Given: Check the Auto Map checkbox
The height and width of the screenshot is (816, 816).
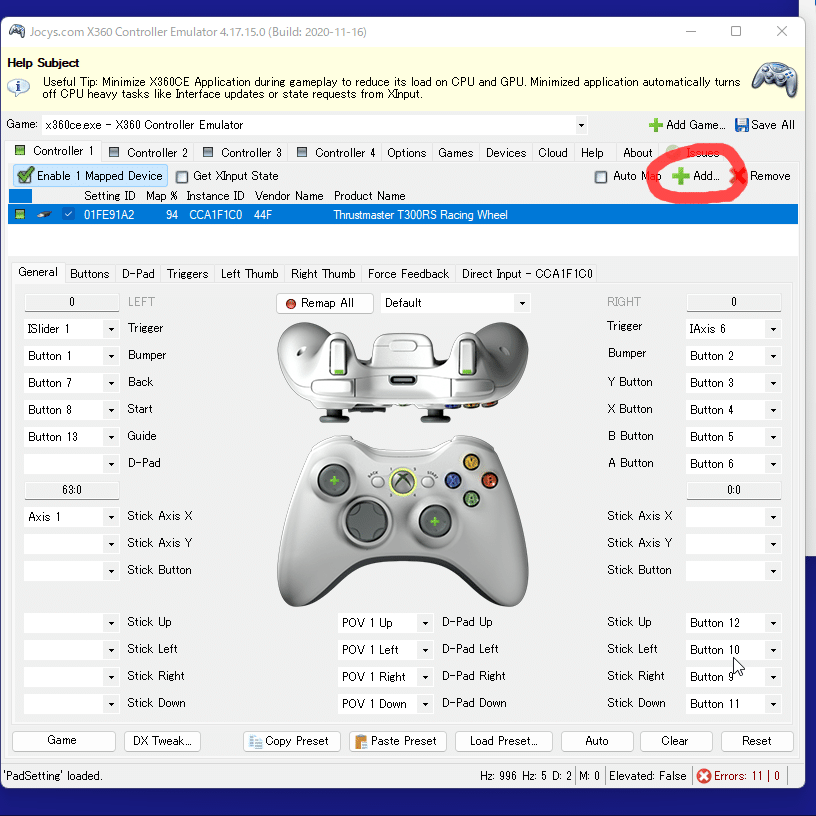Looking at the screenshot, I should pos(601,177).
